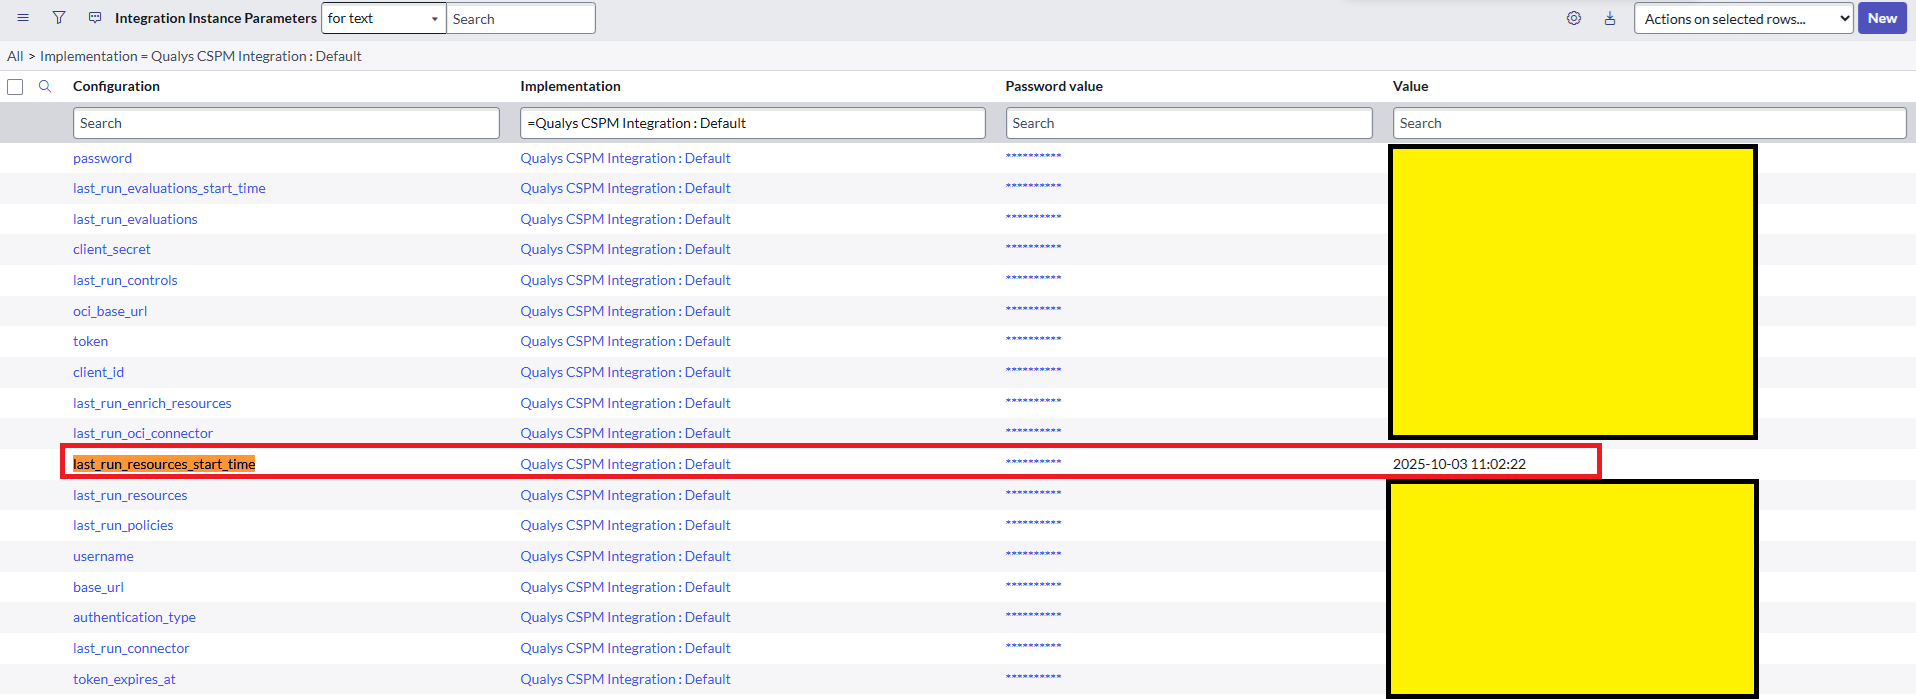Open the personalize list gear icon
Screen dimensions: 1916x699
(1574, 18)
